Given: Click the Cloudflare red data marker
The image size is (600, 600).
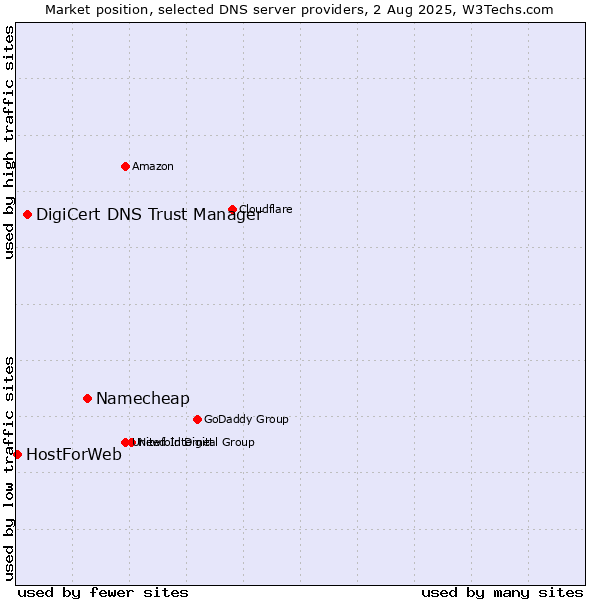Looking at the screenshot, I should click(232, 209).
